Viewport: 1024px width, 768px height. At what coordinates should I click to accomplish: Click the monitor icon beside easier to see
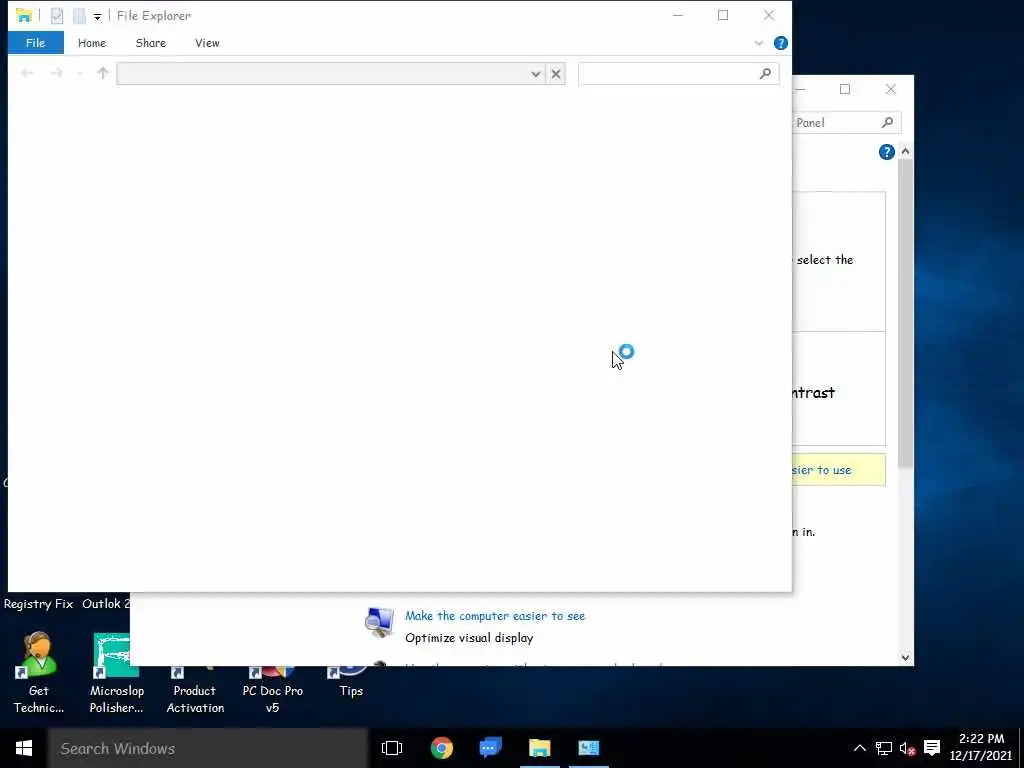click(379, 621)
